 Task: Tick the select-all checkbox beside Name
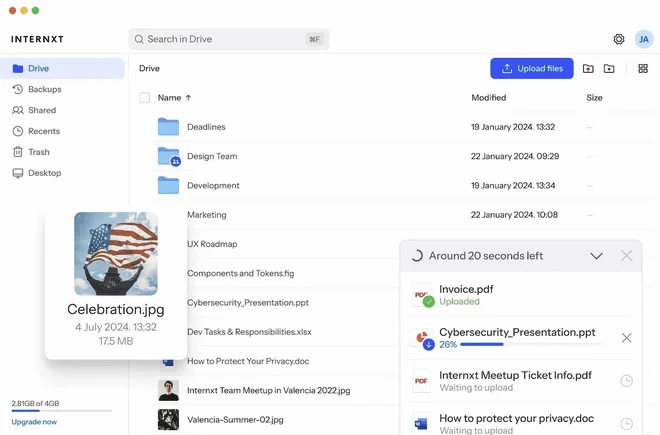(144, 98)
